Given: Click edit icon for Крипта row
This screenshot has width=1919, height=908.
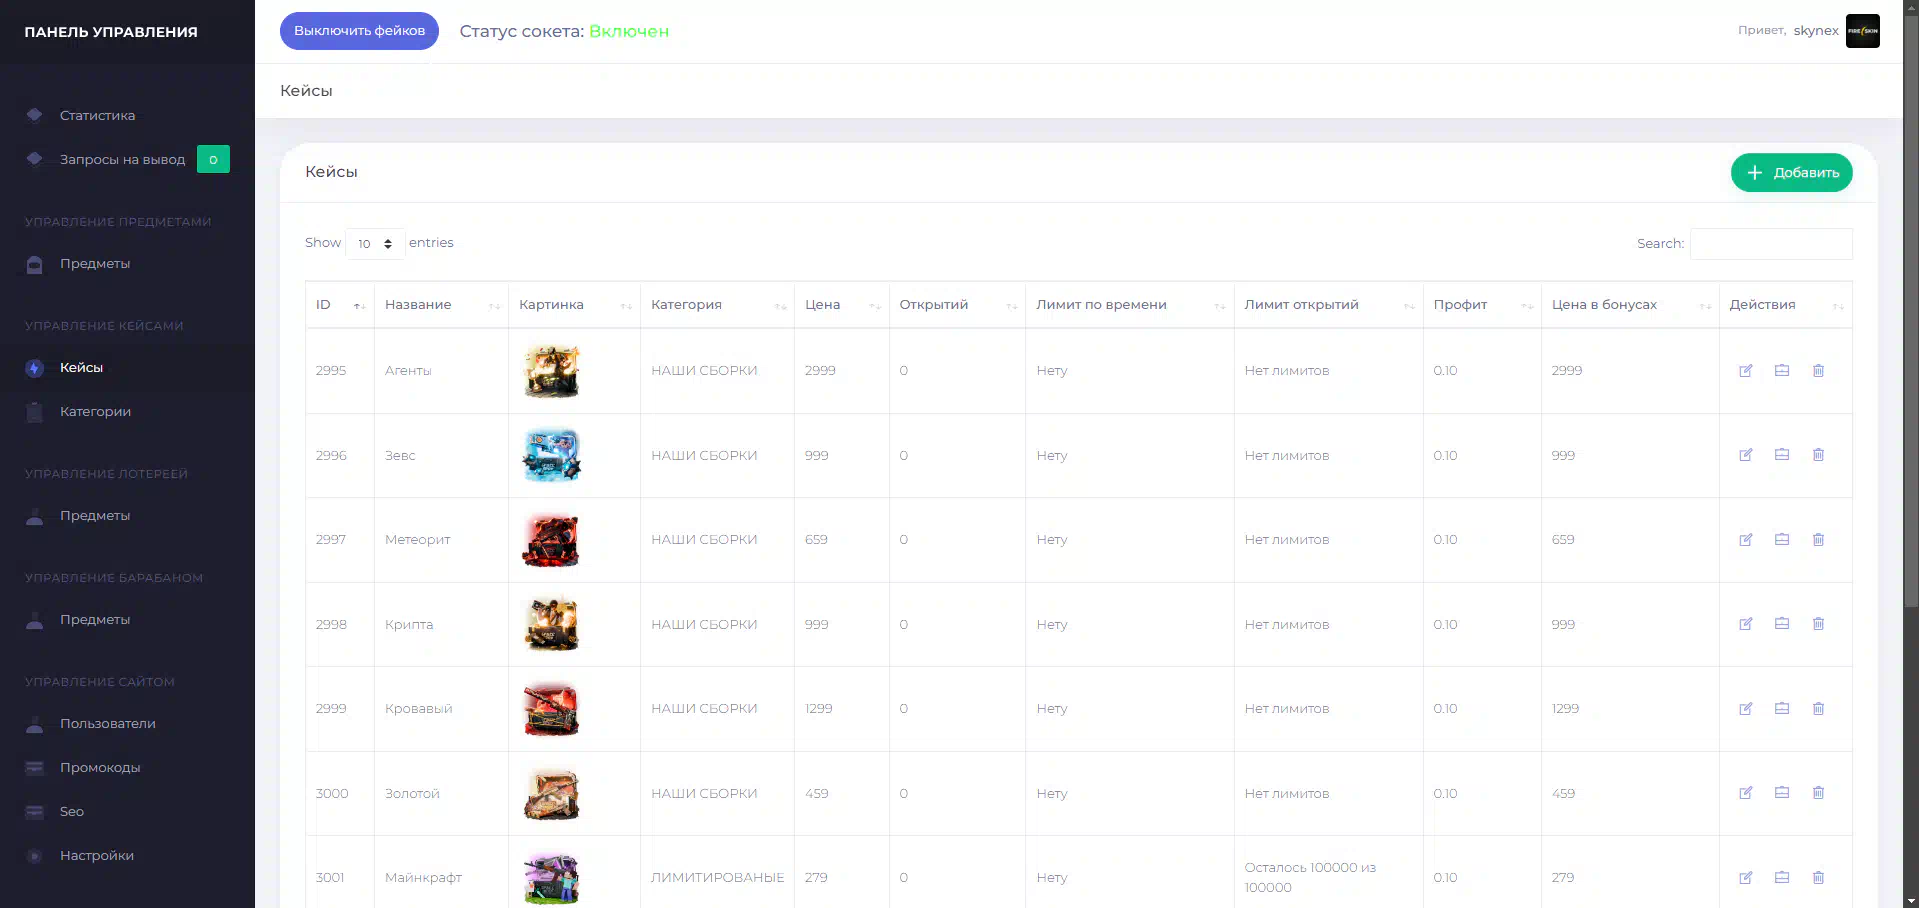Looking at the screenshot, I should [1745, 624].
